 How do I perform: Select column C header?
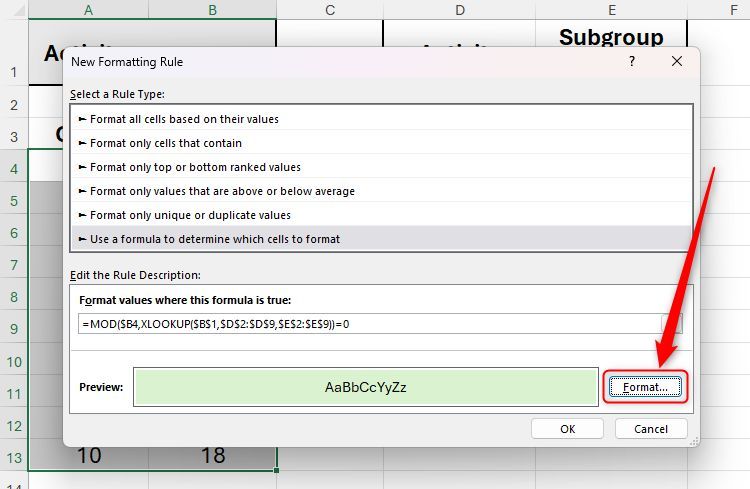click(x=329, y=10)
